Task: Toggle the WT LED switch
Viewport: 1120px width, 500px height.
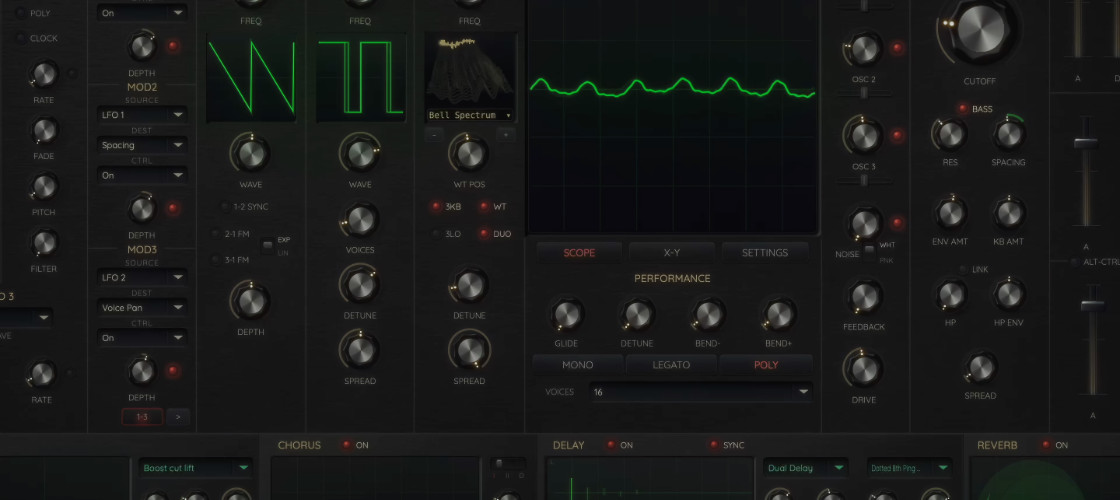Action: click(484, 207)
